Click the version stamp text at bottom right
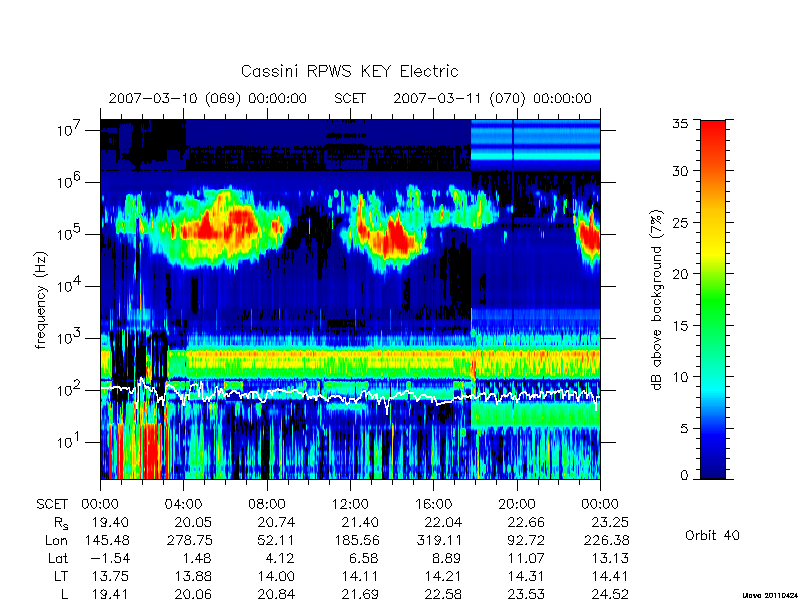 coord(770,595)
